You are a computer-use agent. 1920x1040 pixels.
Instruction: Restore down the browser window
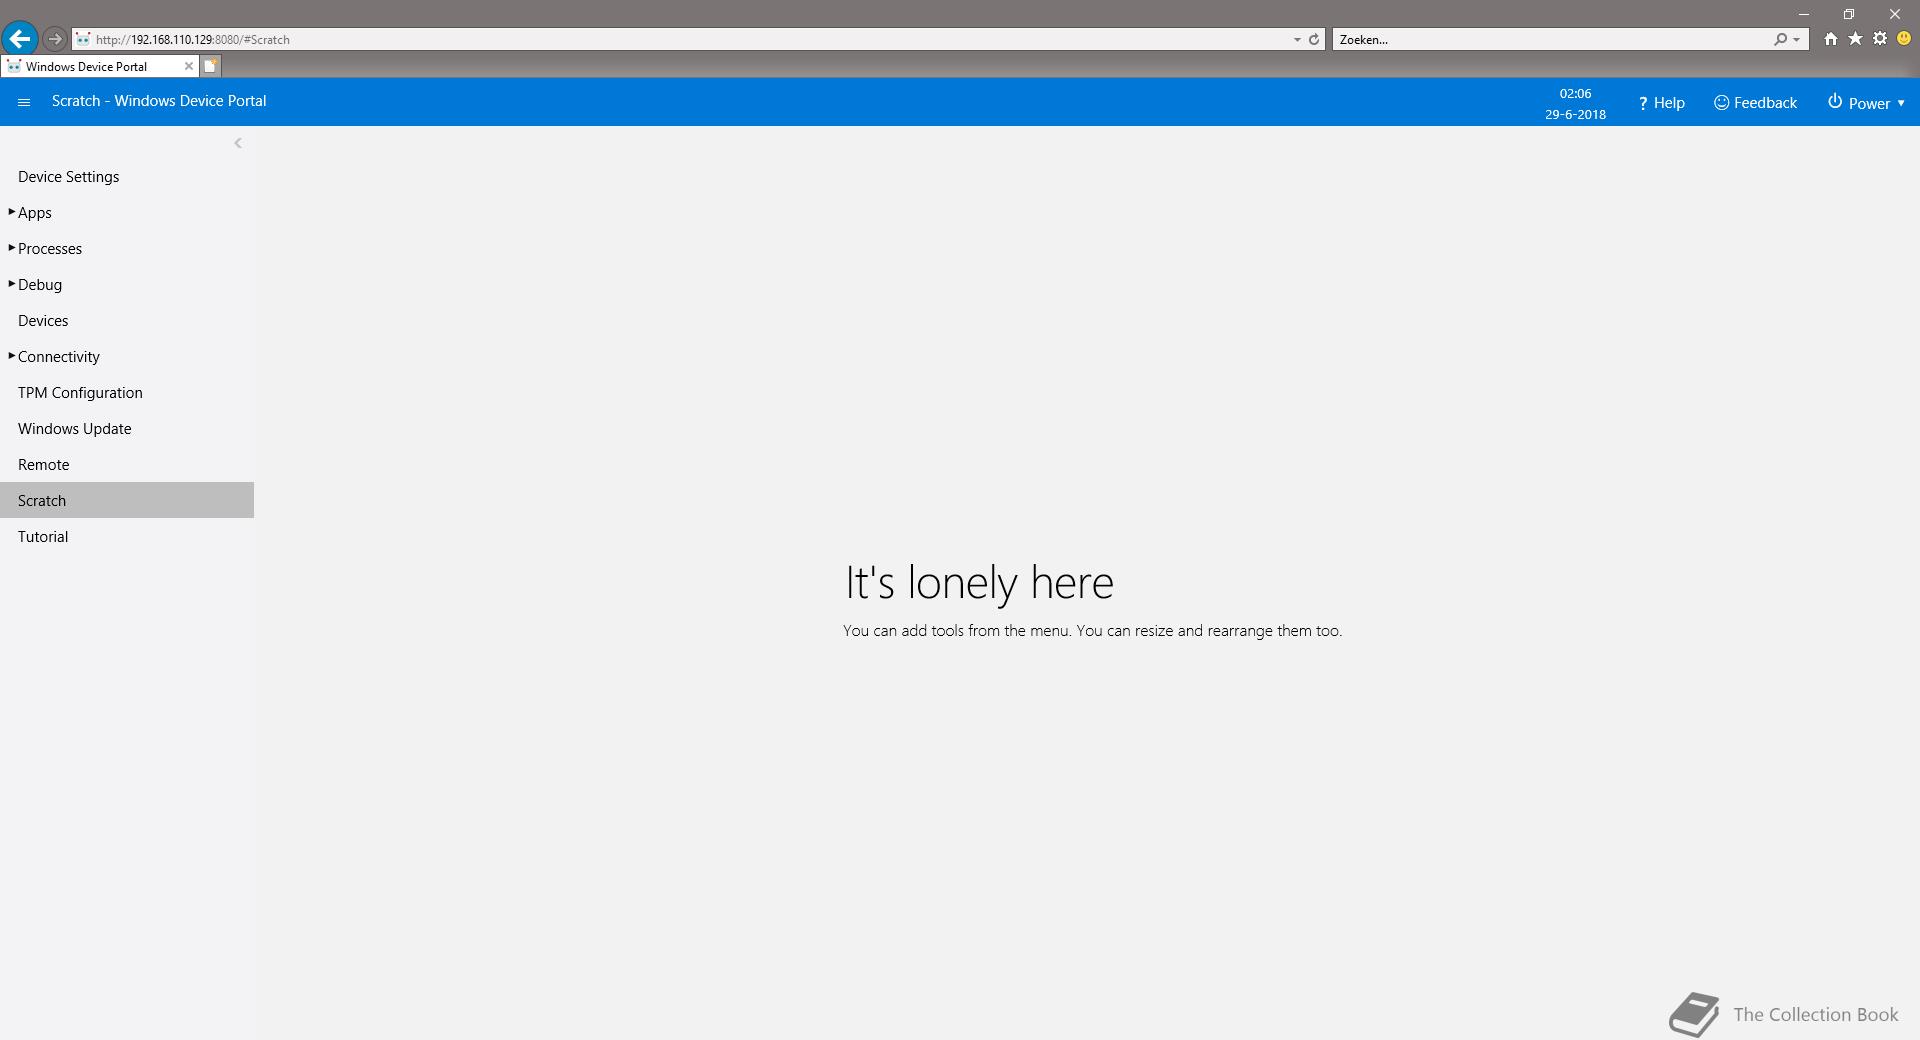[x=1849, y=14]
